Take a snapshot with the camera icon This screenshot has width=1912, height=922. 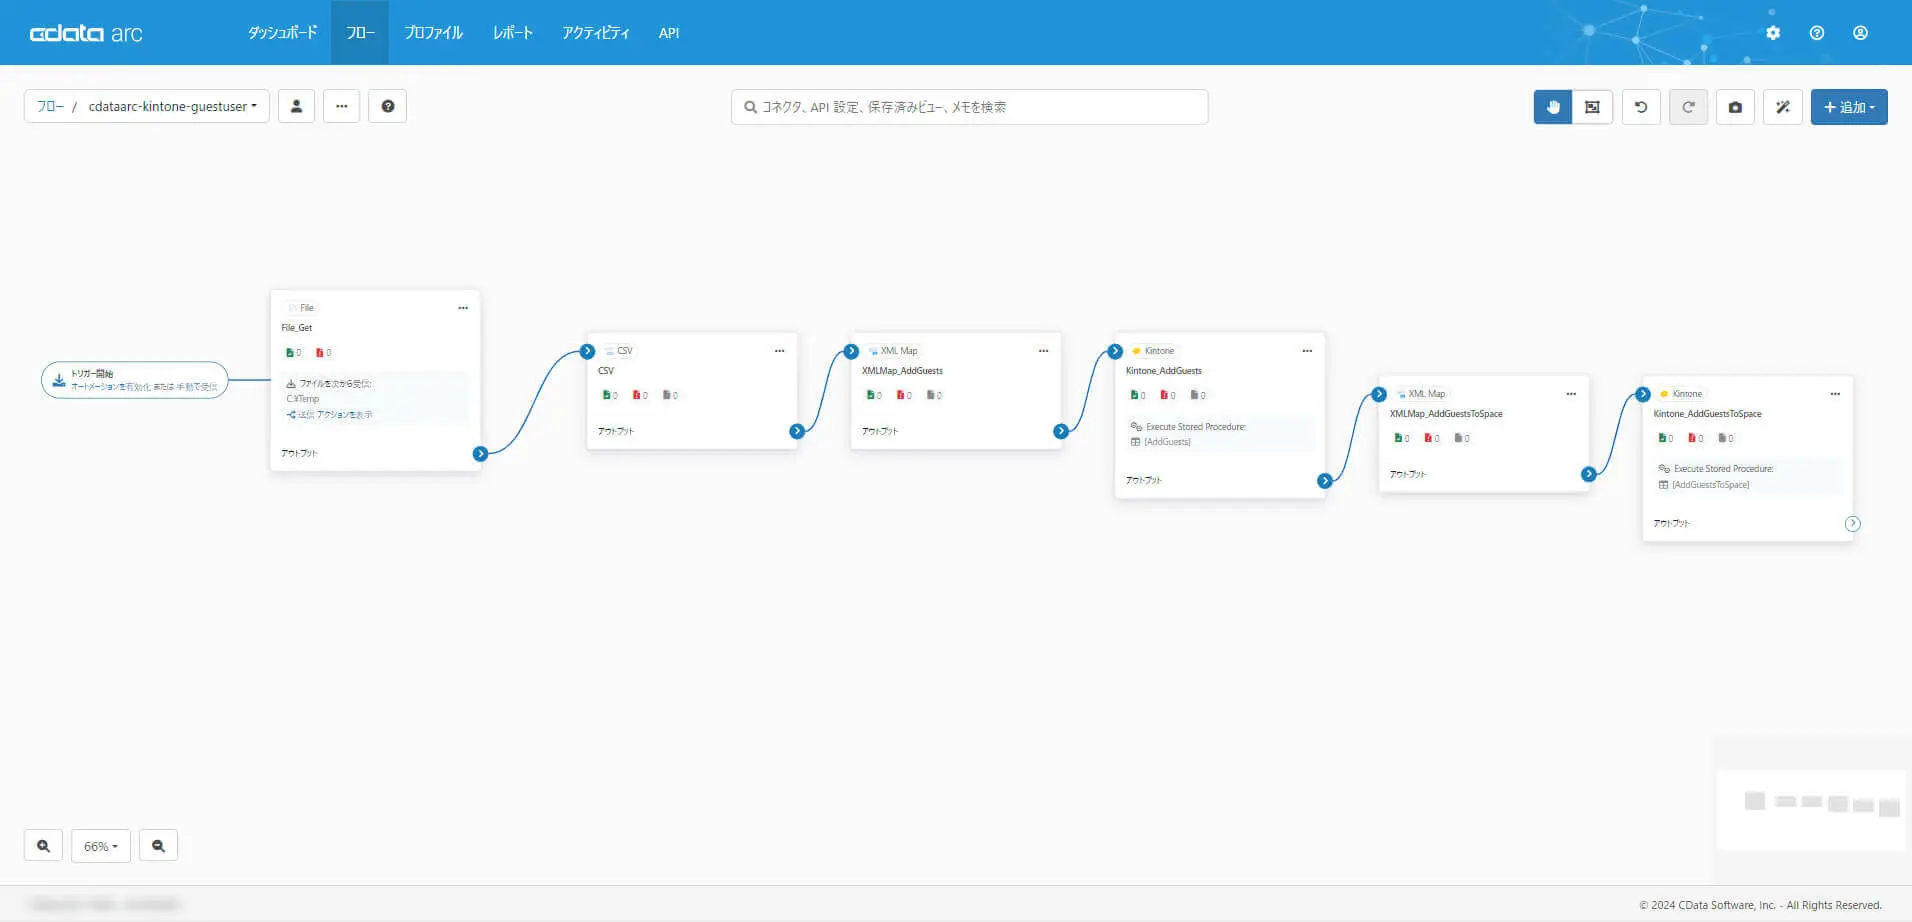(x=1735, y=107)
